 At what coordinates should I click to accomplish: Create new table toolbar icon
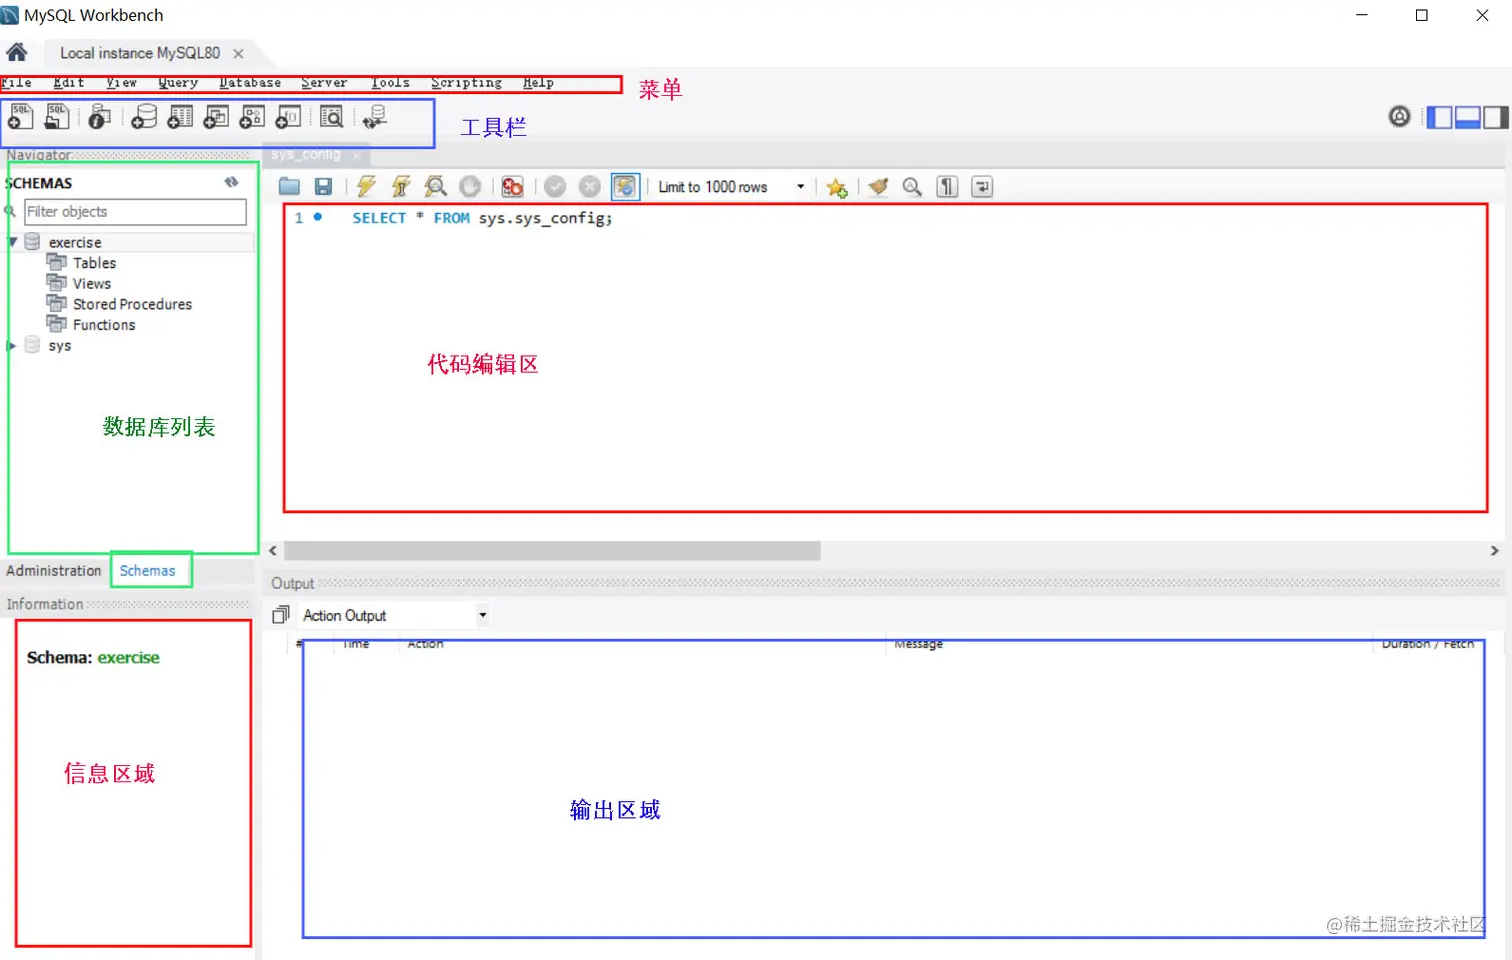180,117
